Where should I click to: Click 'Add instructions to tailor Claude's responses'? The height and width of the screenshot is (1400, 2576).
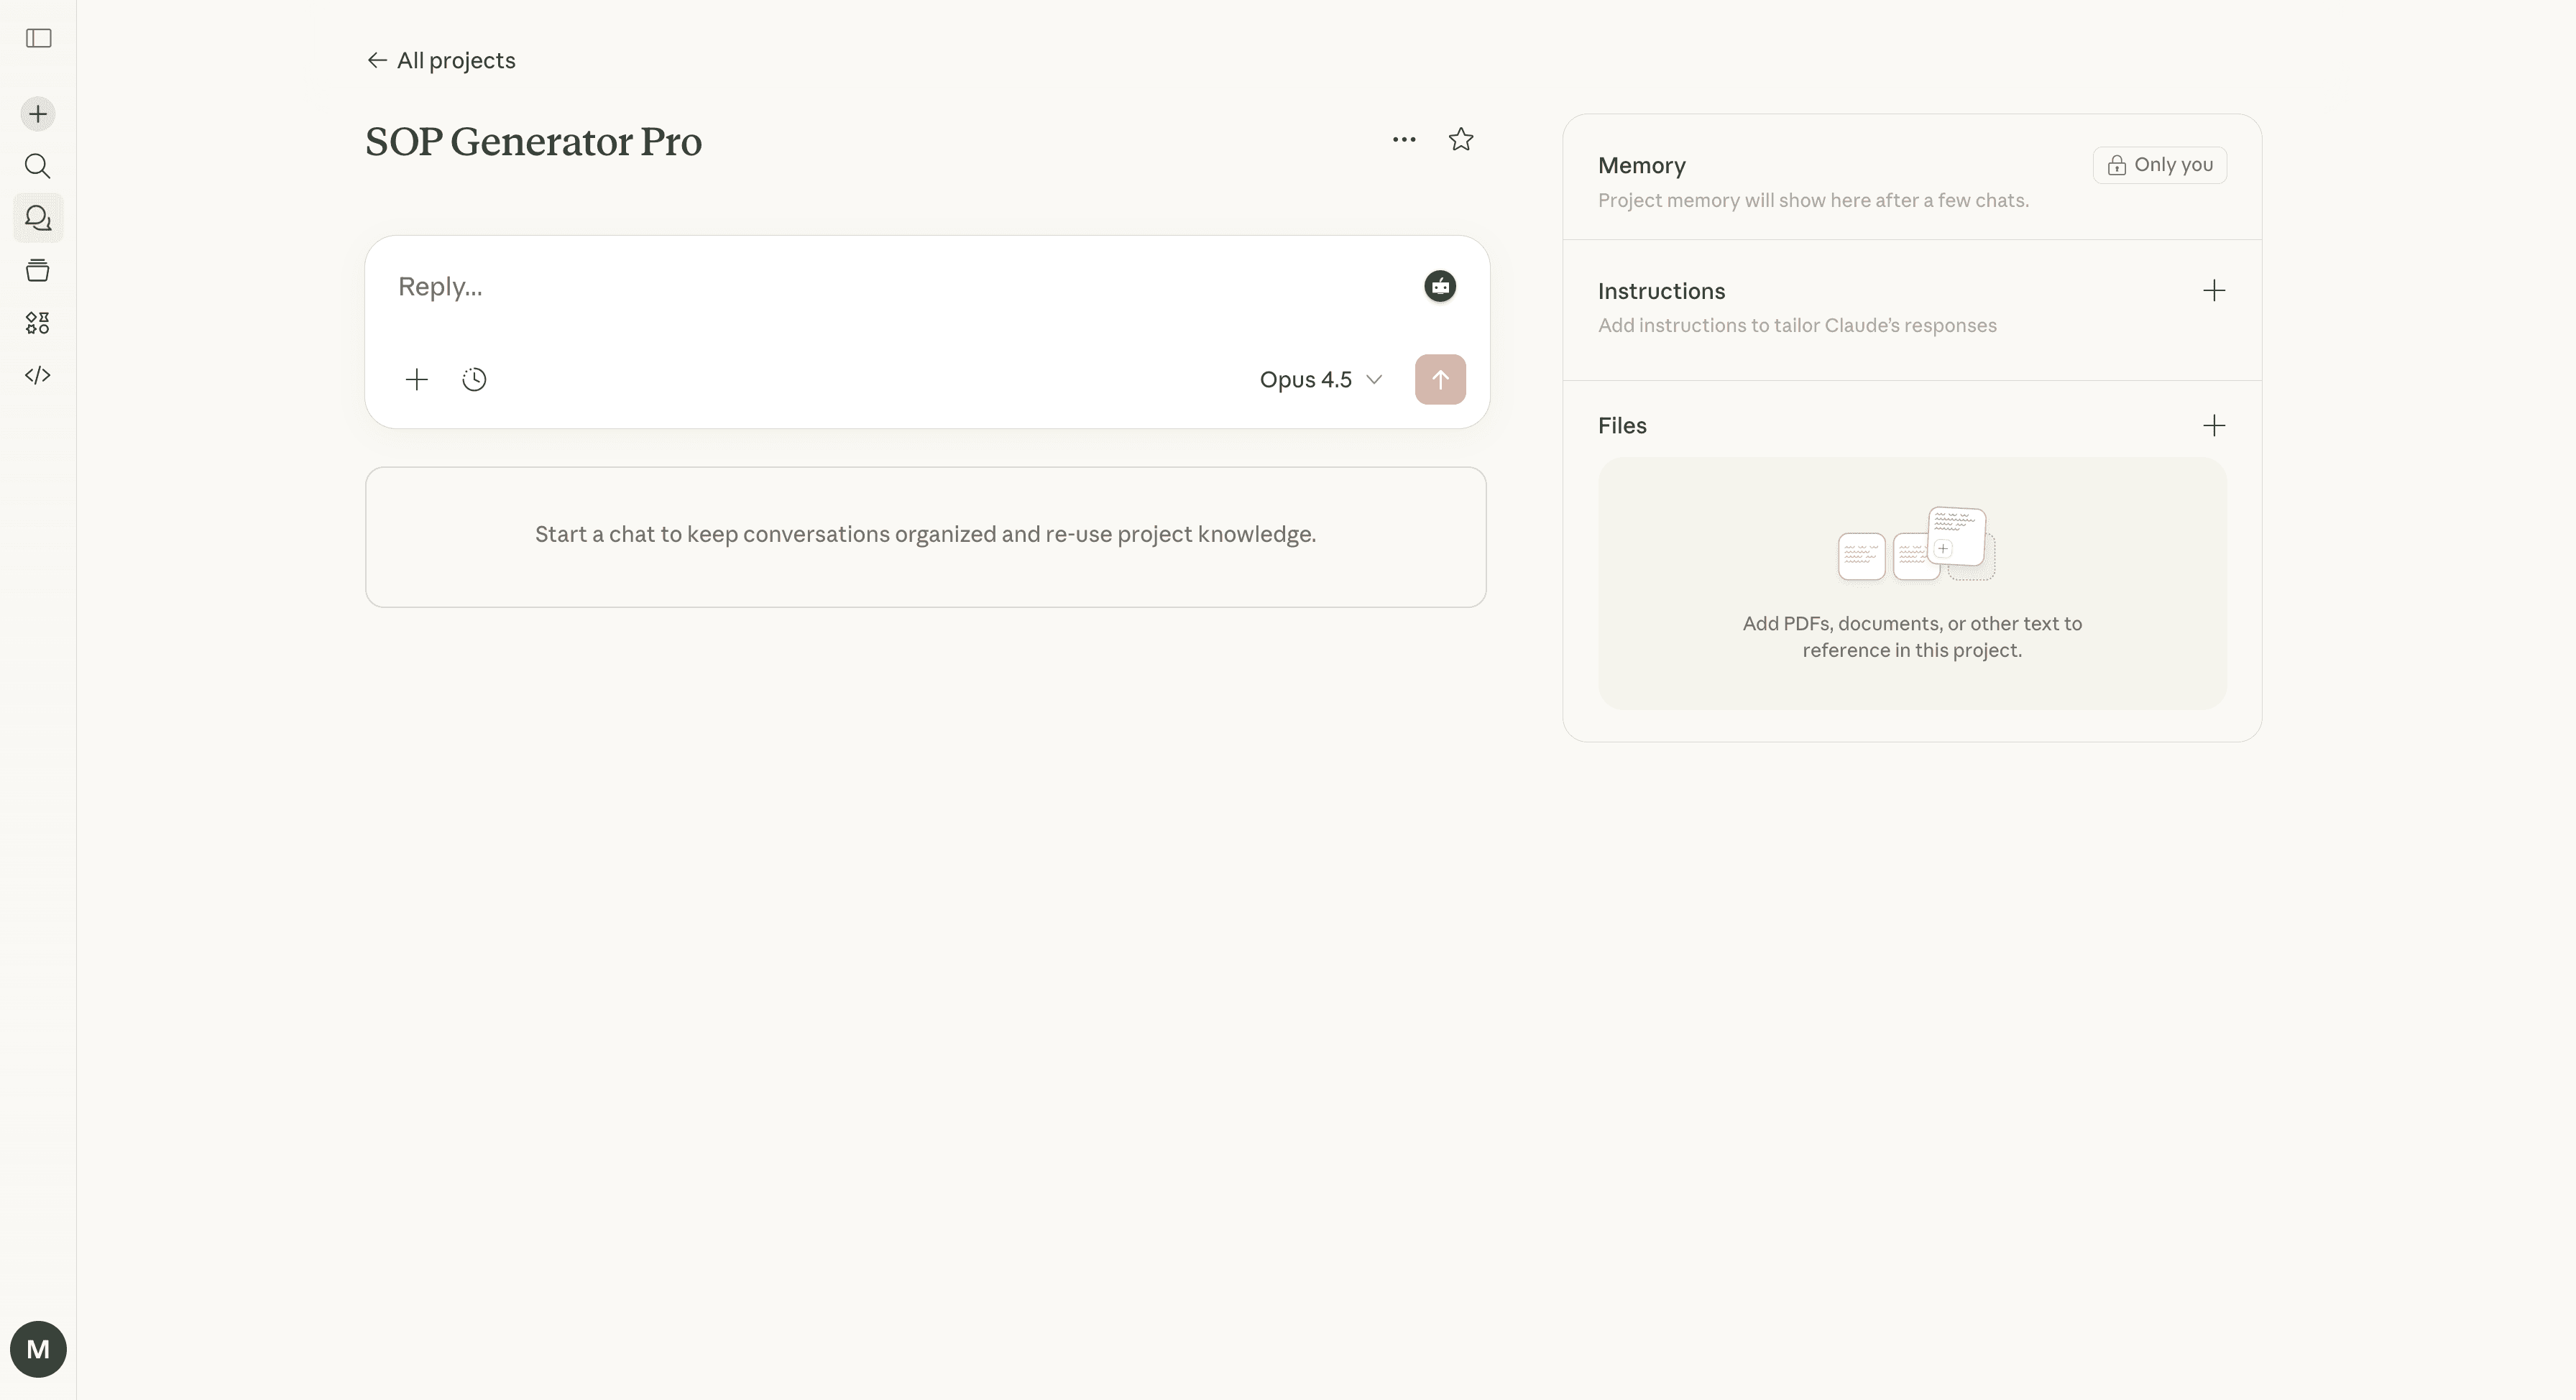1797,325
